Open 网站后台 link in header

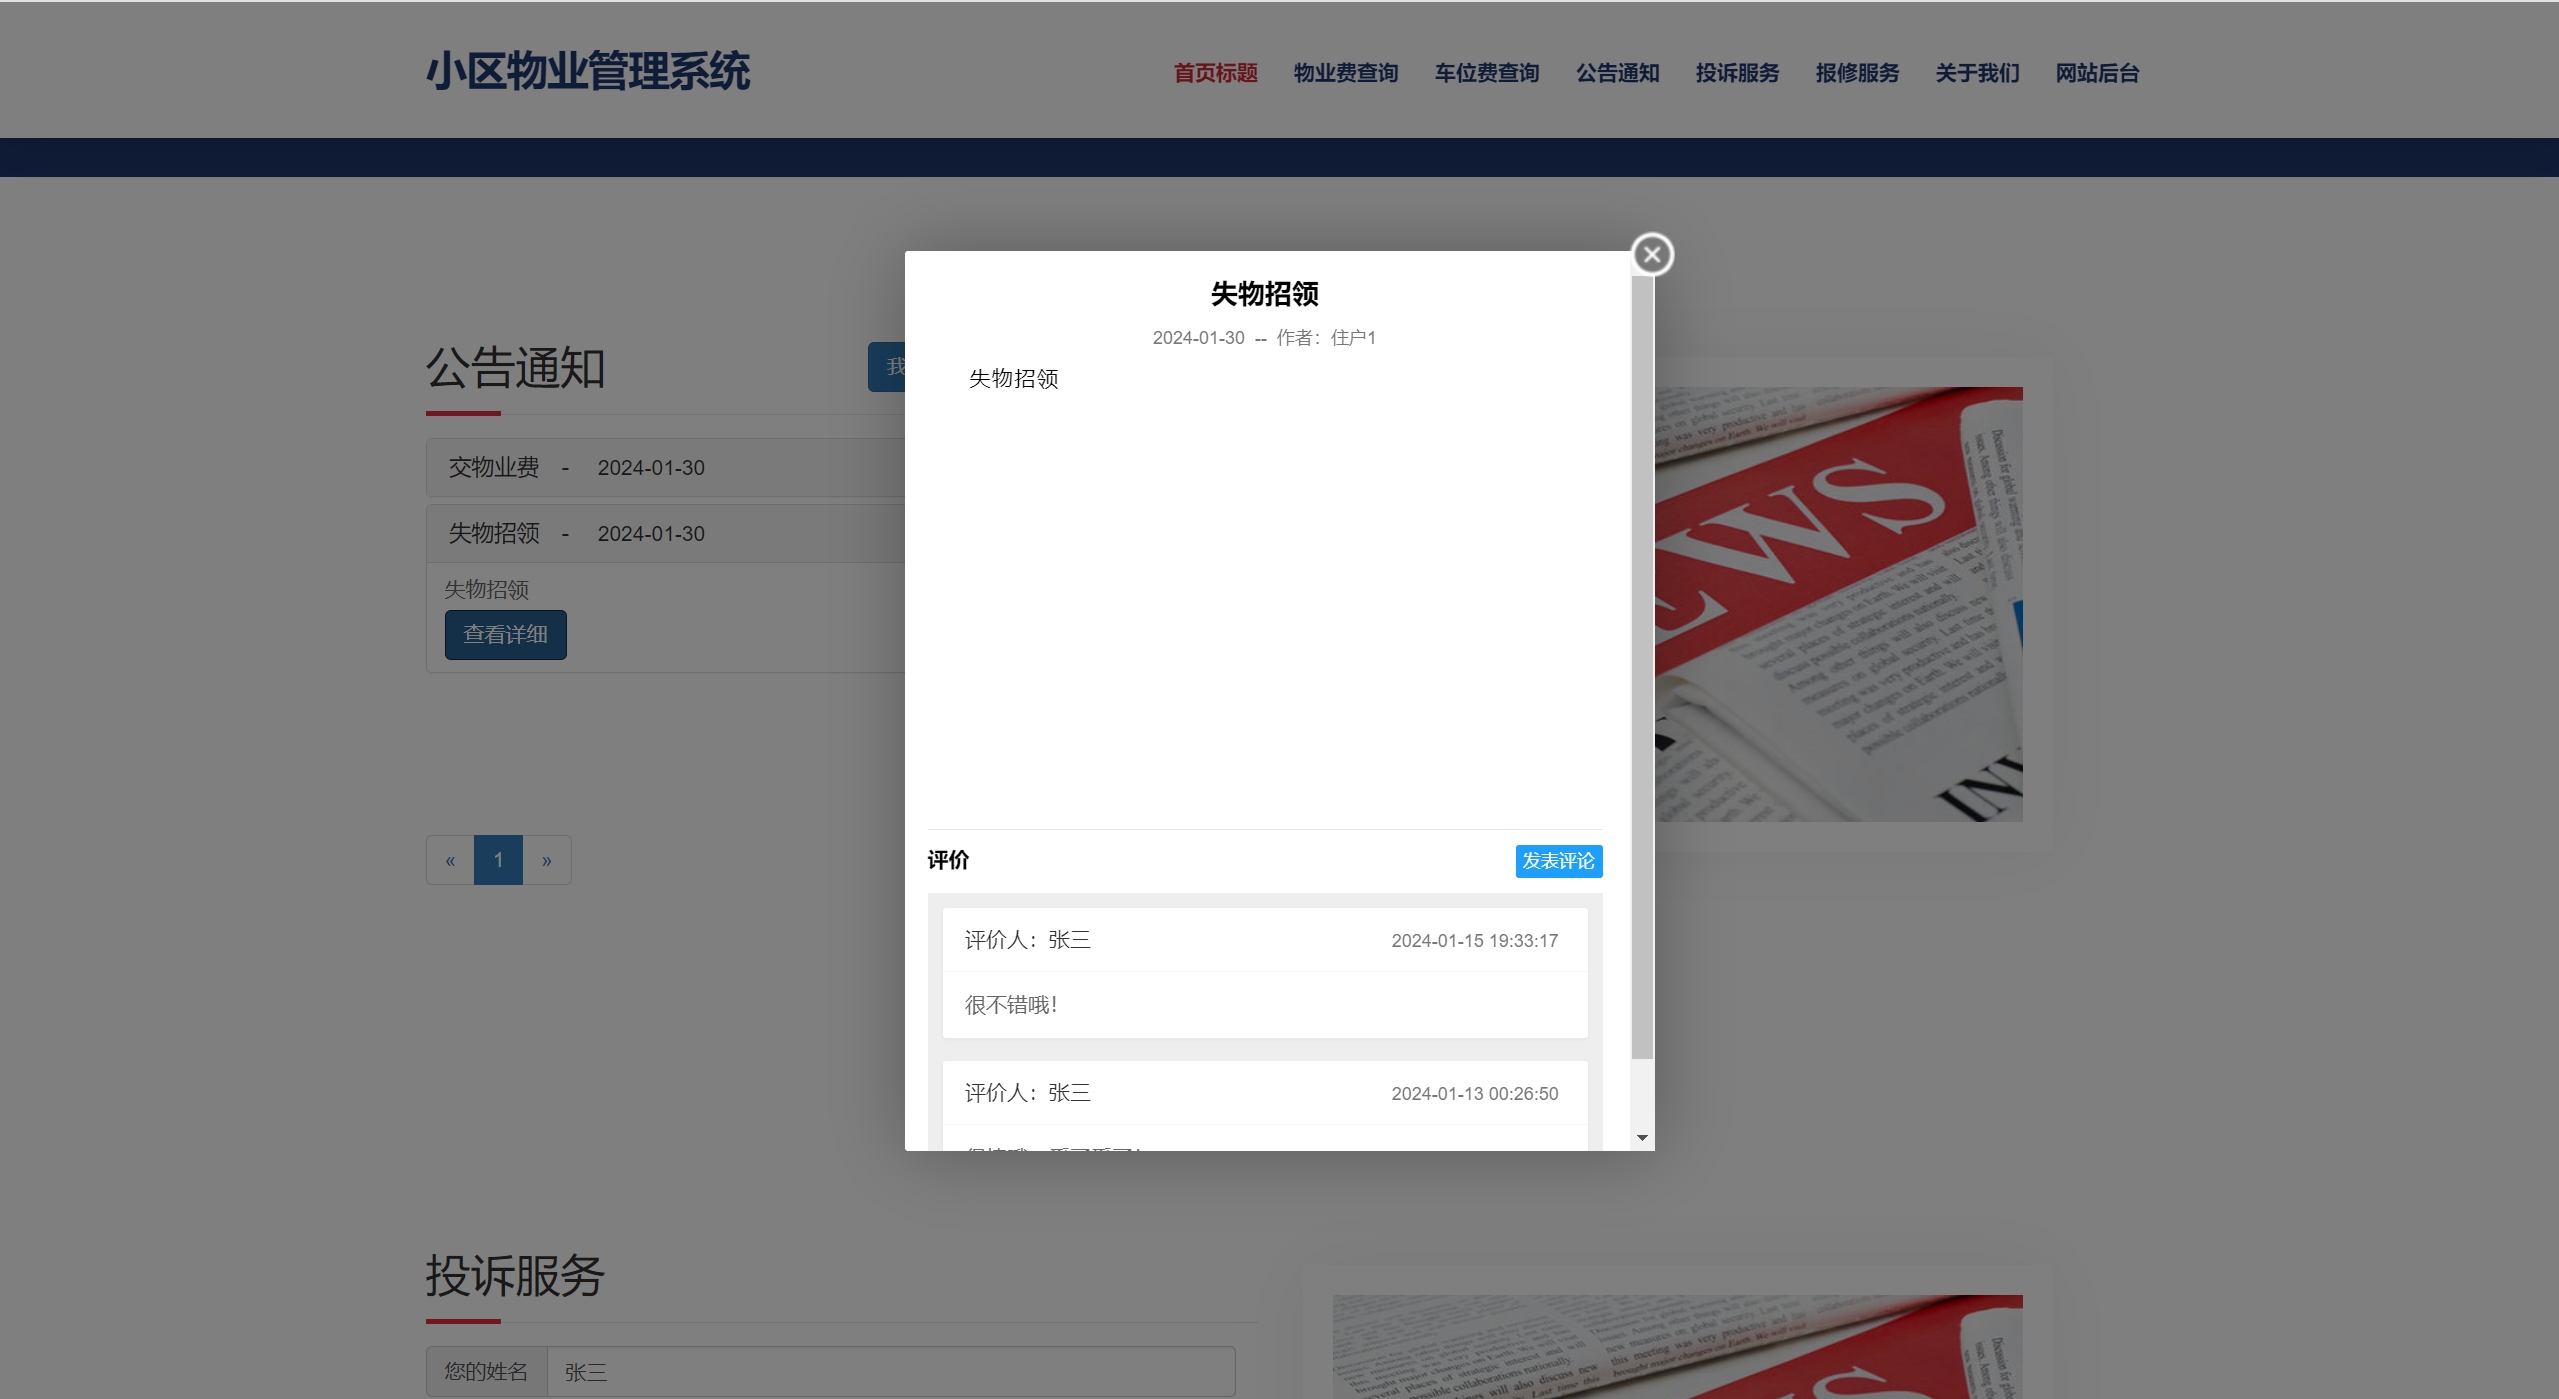[2097, 73]
